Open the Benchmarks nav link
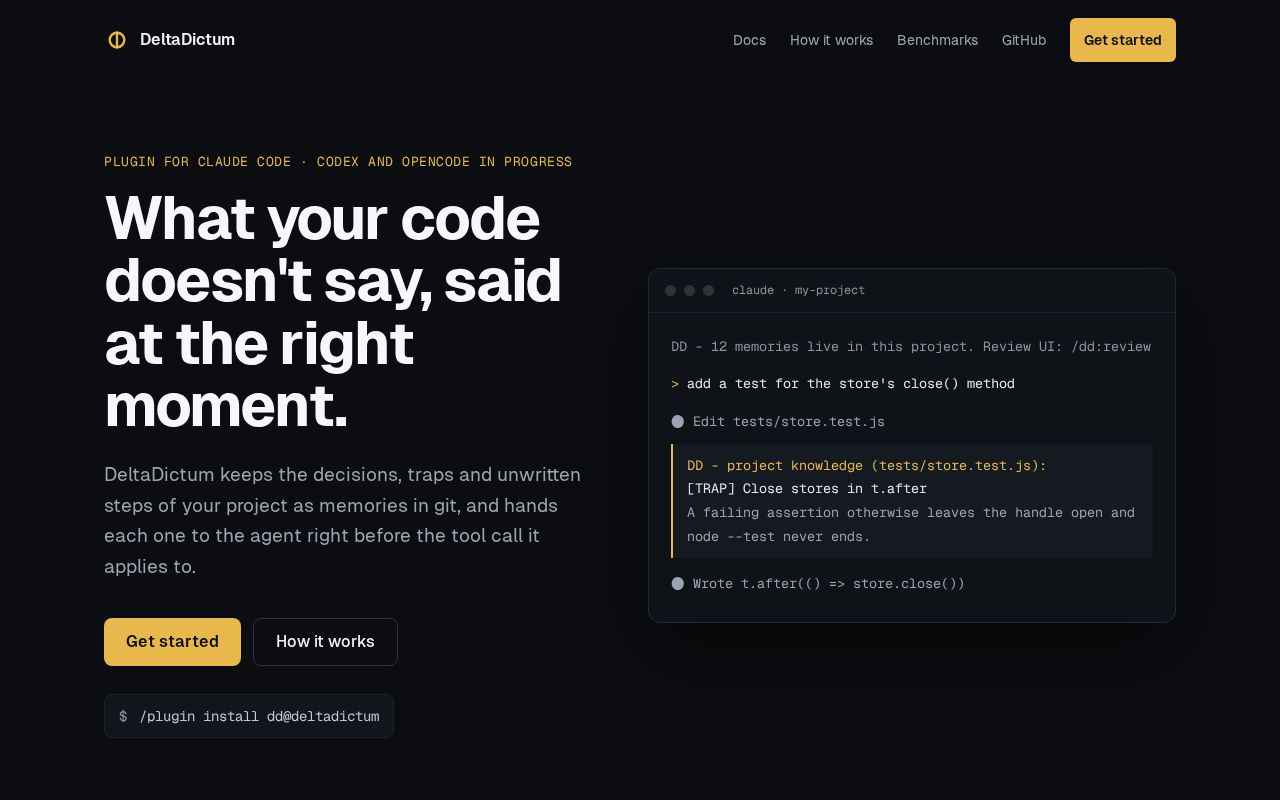This screenshot has width=1280, height=800. [x=937, y=40]
